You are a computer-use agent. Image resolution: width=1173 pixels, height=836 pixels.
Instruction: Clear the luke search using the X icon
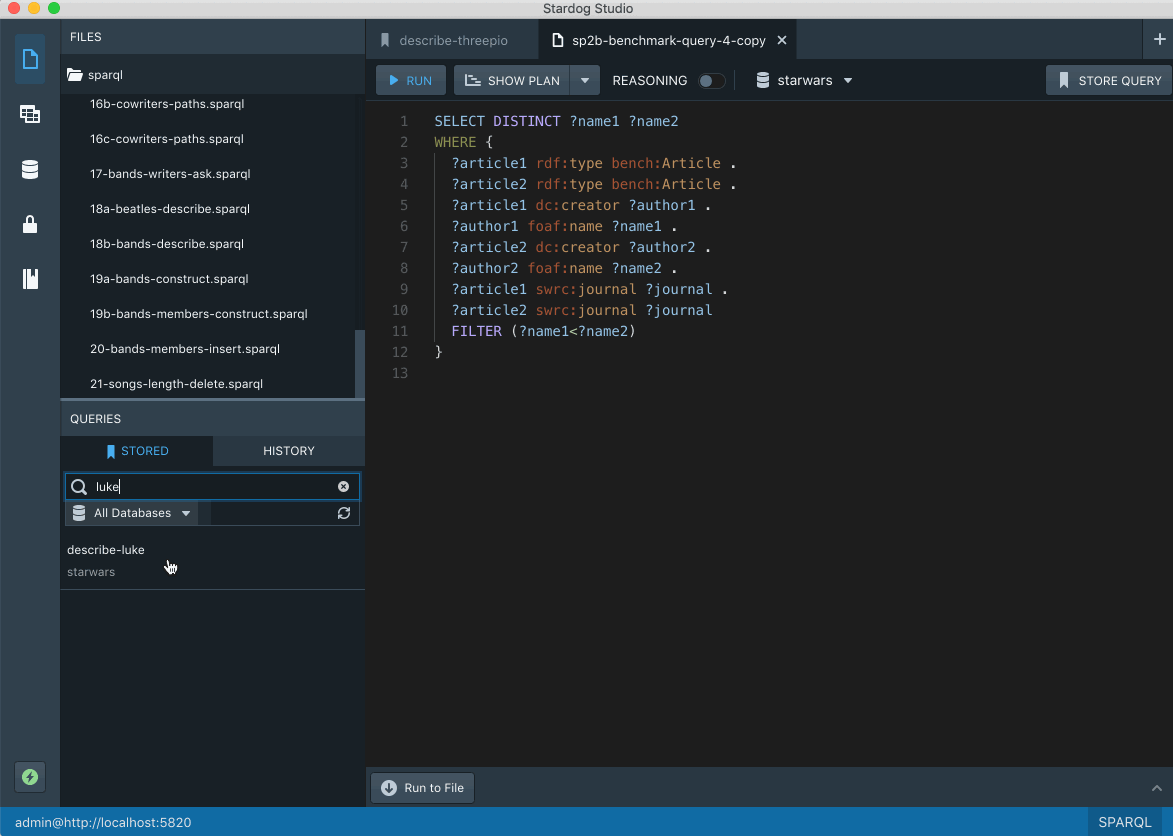point(343,486)
